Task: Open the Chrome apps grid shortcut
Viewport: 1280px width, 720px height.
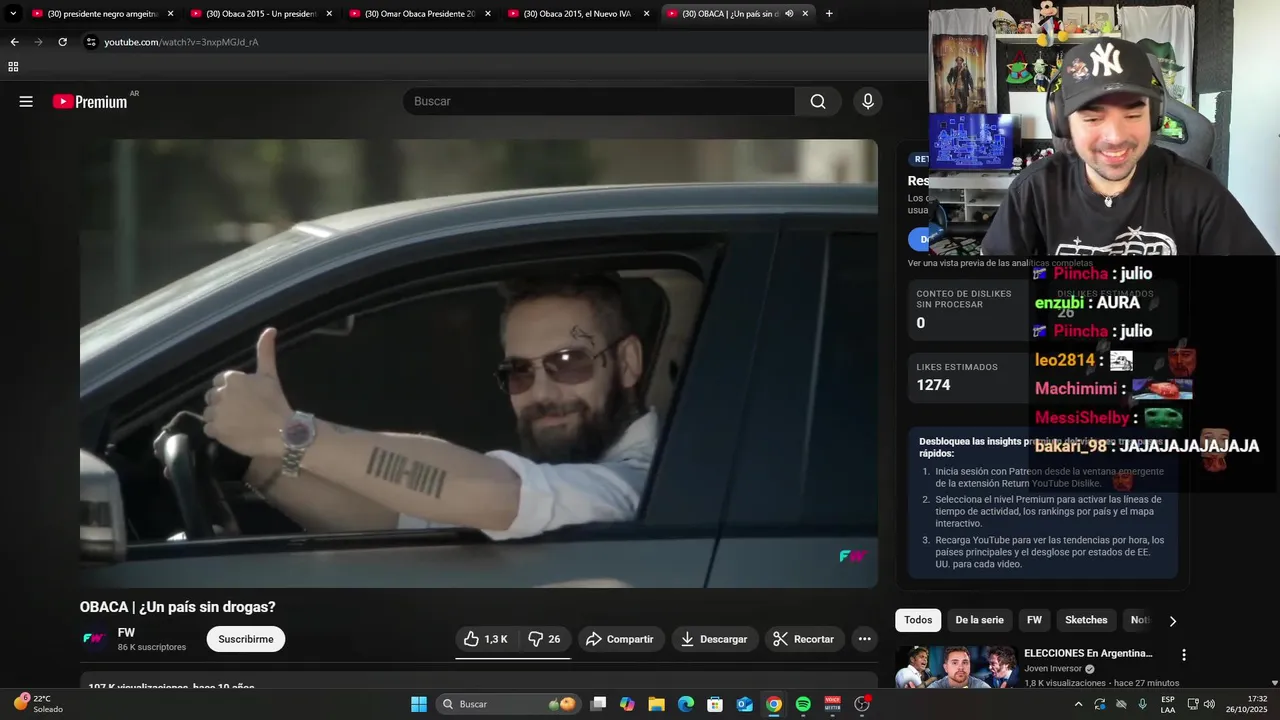Action: [13, 67]
